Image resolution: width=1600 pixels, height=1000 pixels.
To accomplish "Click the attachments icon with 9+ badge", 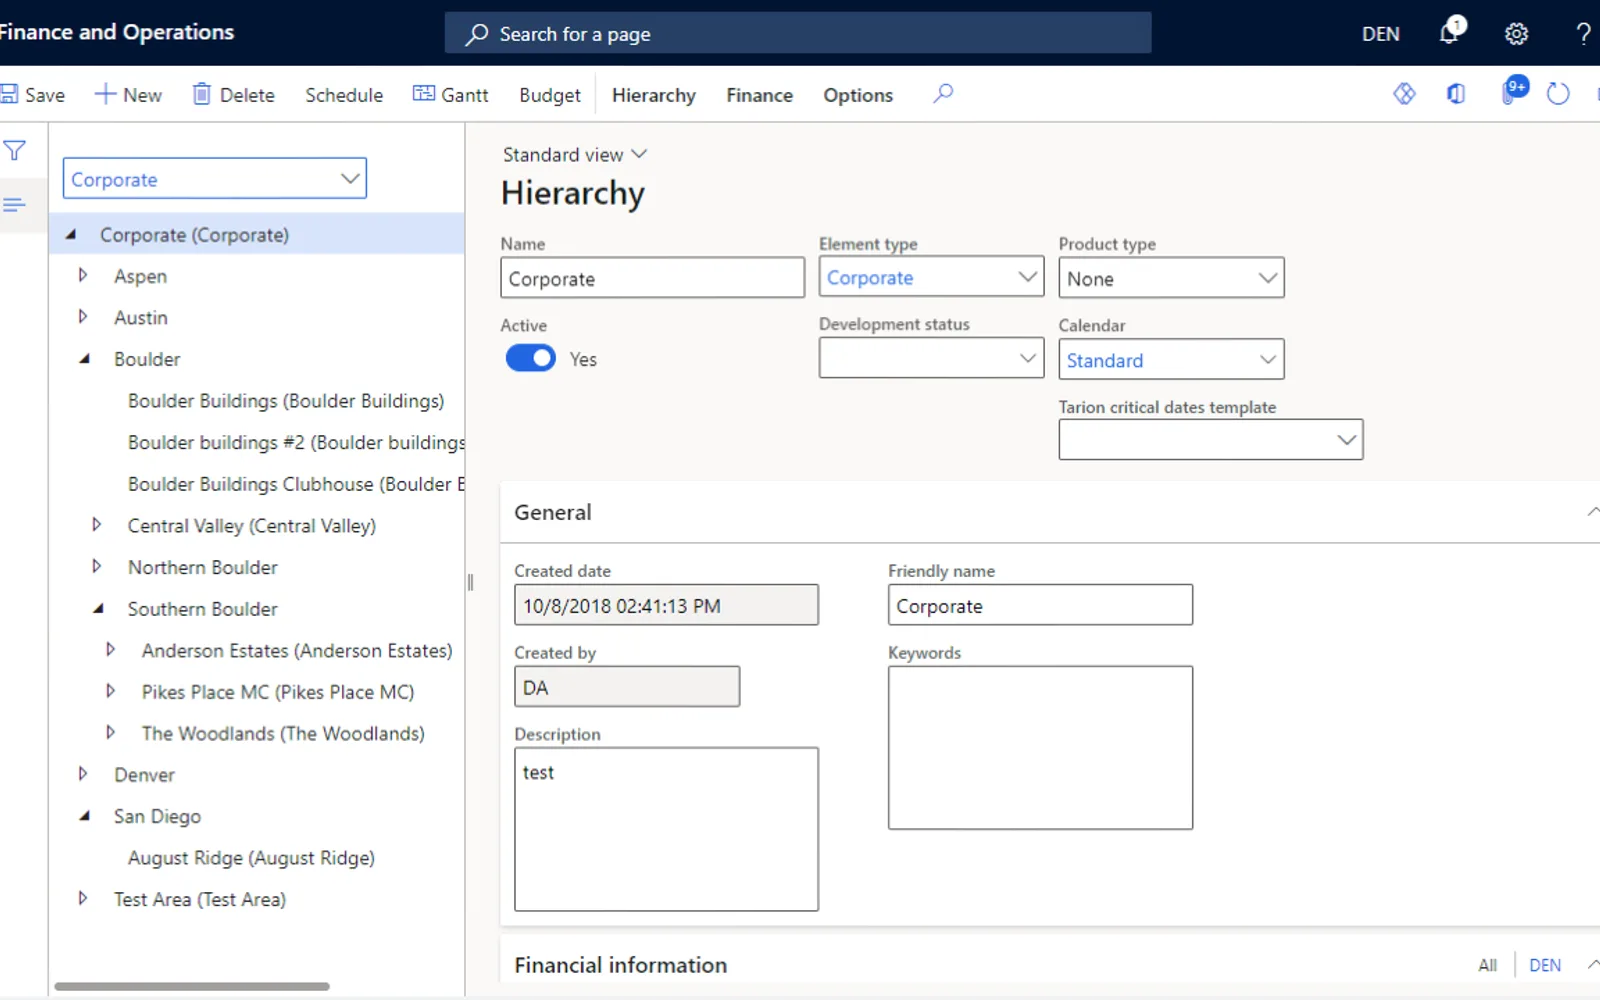I will click(1513, 91).
